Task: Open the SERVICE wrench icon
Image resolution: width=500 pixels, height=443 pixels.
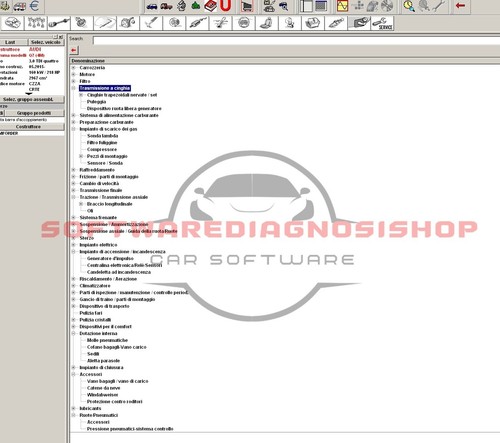Action: [x=382, y=23]
